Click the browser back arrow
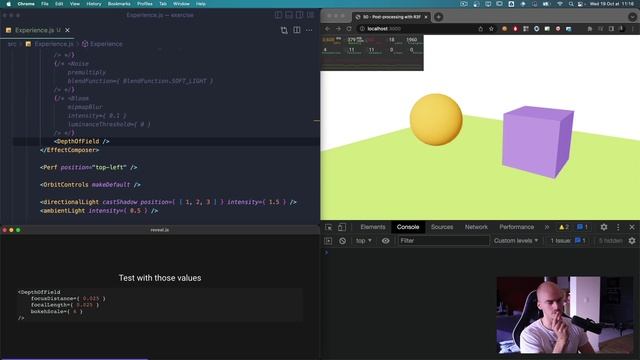 click(327, 29)
